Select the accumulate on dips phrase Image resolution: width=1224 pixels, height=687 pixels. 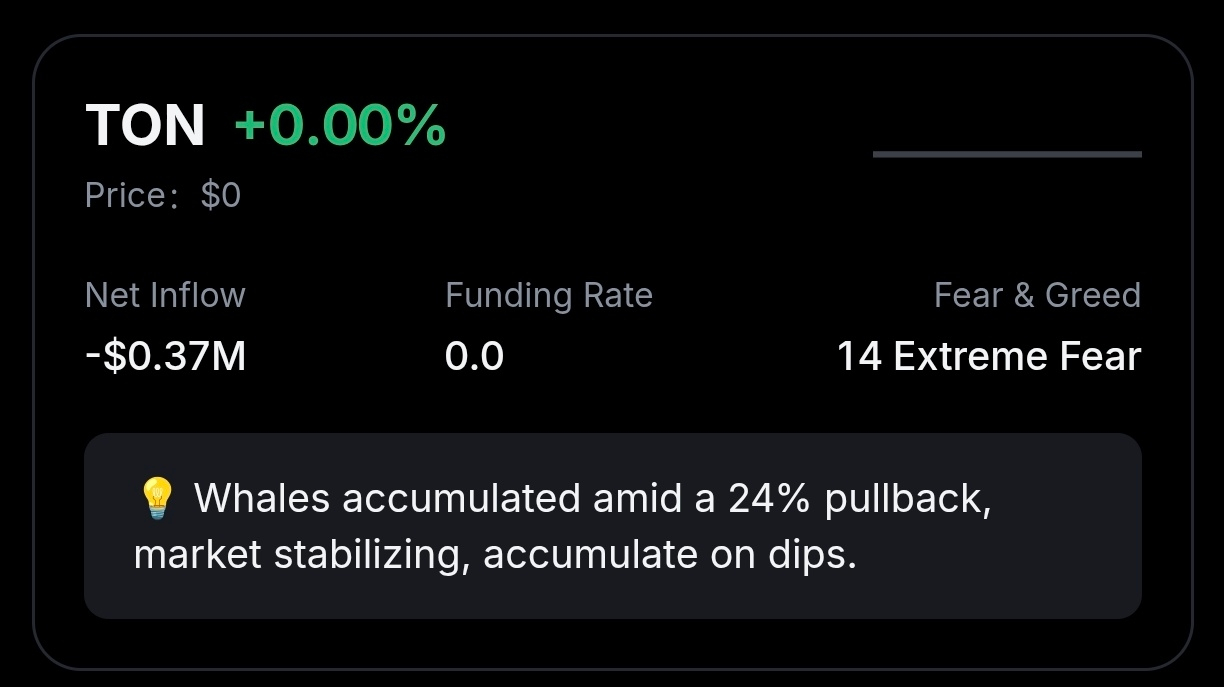pos(669,555)
